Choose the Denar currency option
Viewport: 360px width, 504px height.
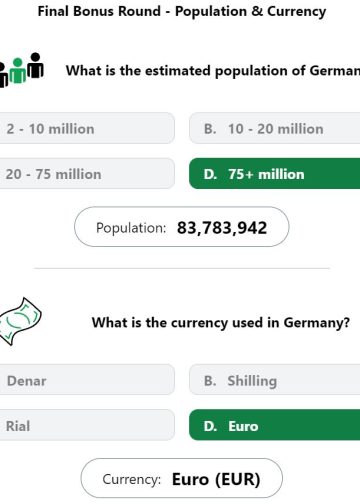tap(87, 380)
